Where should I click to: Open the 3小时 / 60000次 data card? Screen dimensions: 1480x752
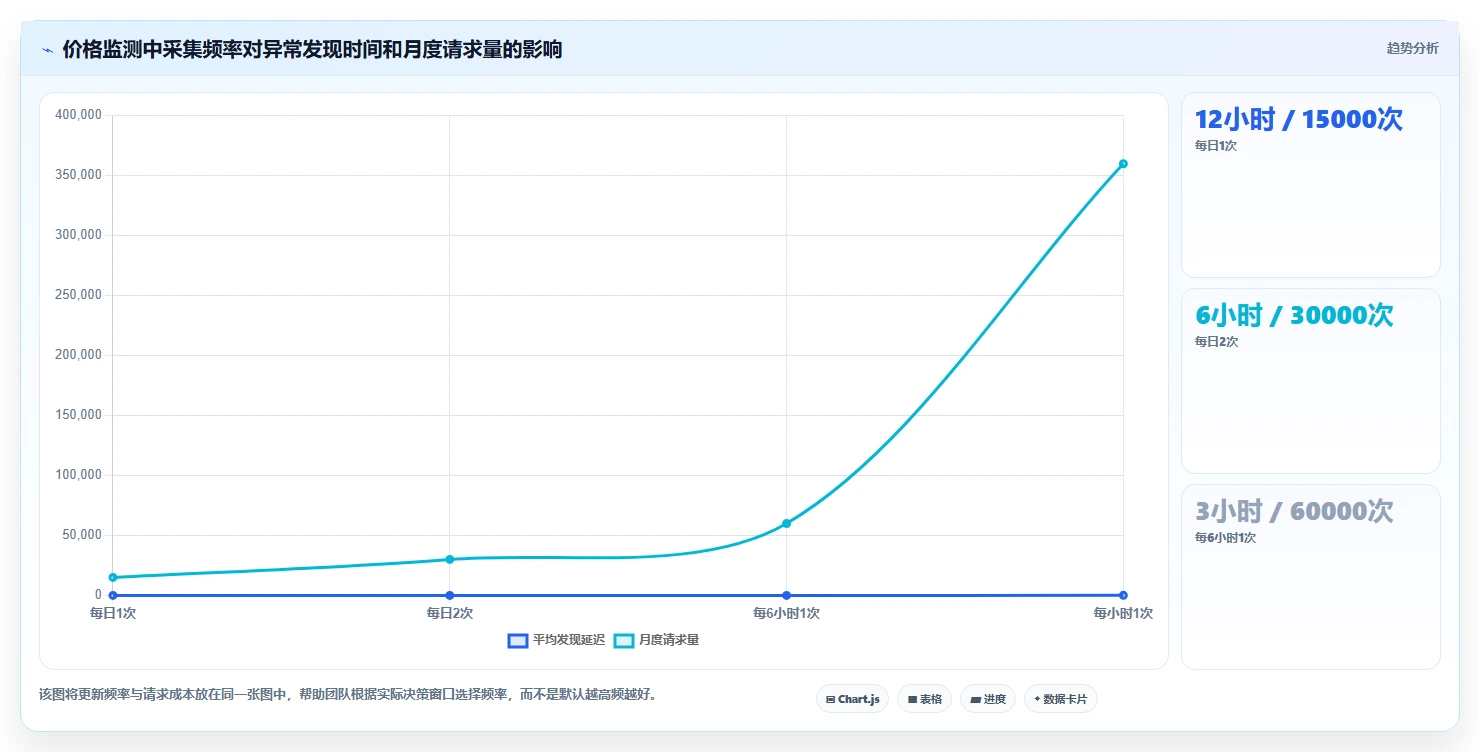click(1310, 577)
